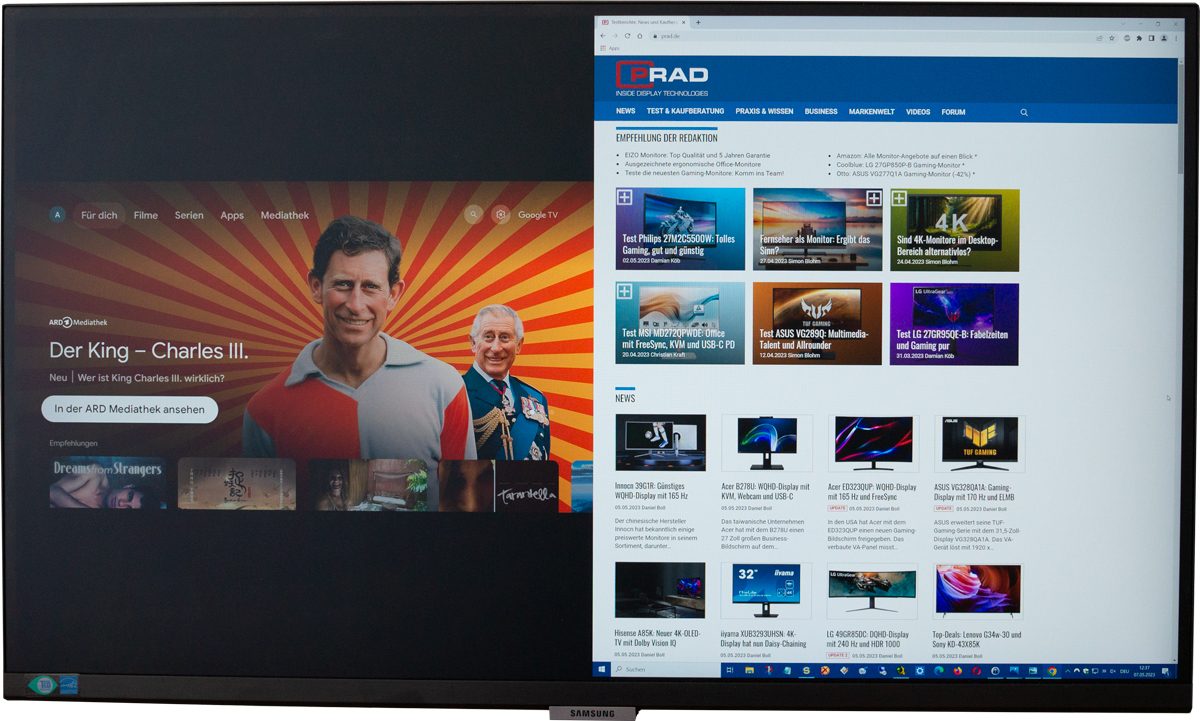Open the PRAXIS & WISSEN menu

764,111
